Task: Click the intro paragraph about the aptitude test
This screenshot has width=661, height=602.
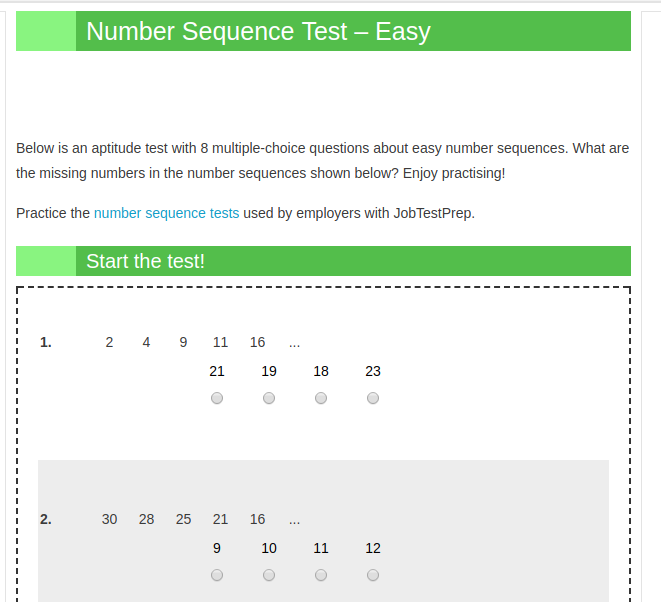Action: 322,161
